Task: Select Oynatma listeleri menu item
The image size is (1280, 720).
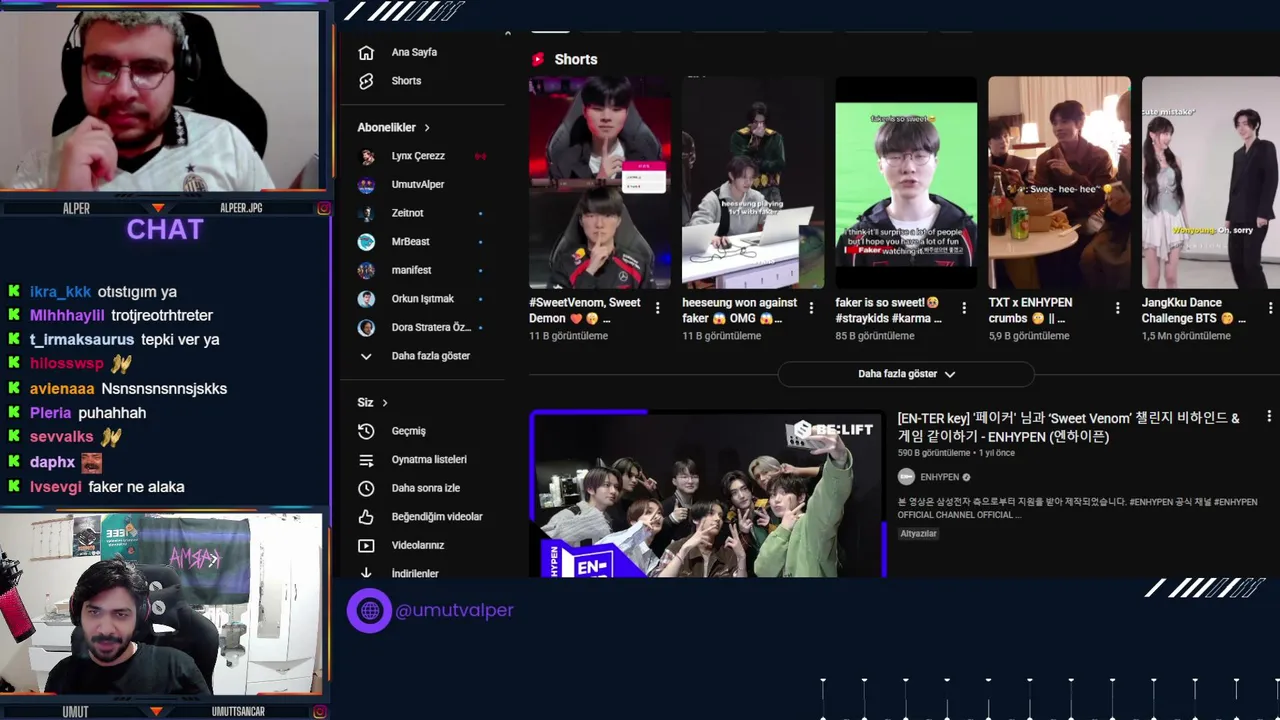Action: [429, 460]
